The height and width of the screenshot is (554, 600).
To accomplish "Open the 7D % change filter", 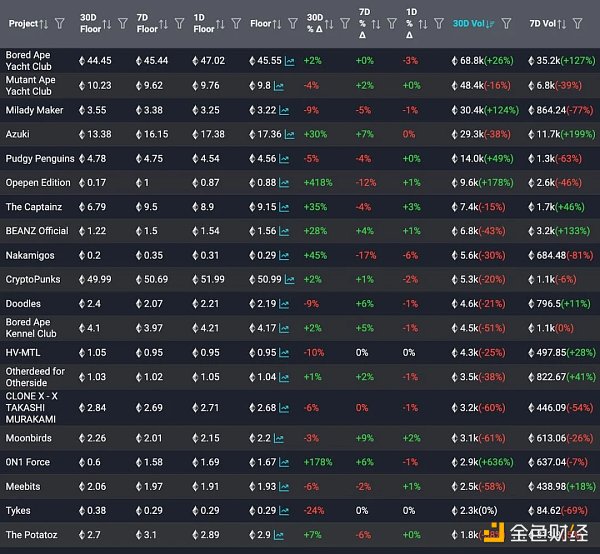I will click(392, 24).
